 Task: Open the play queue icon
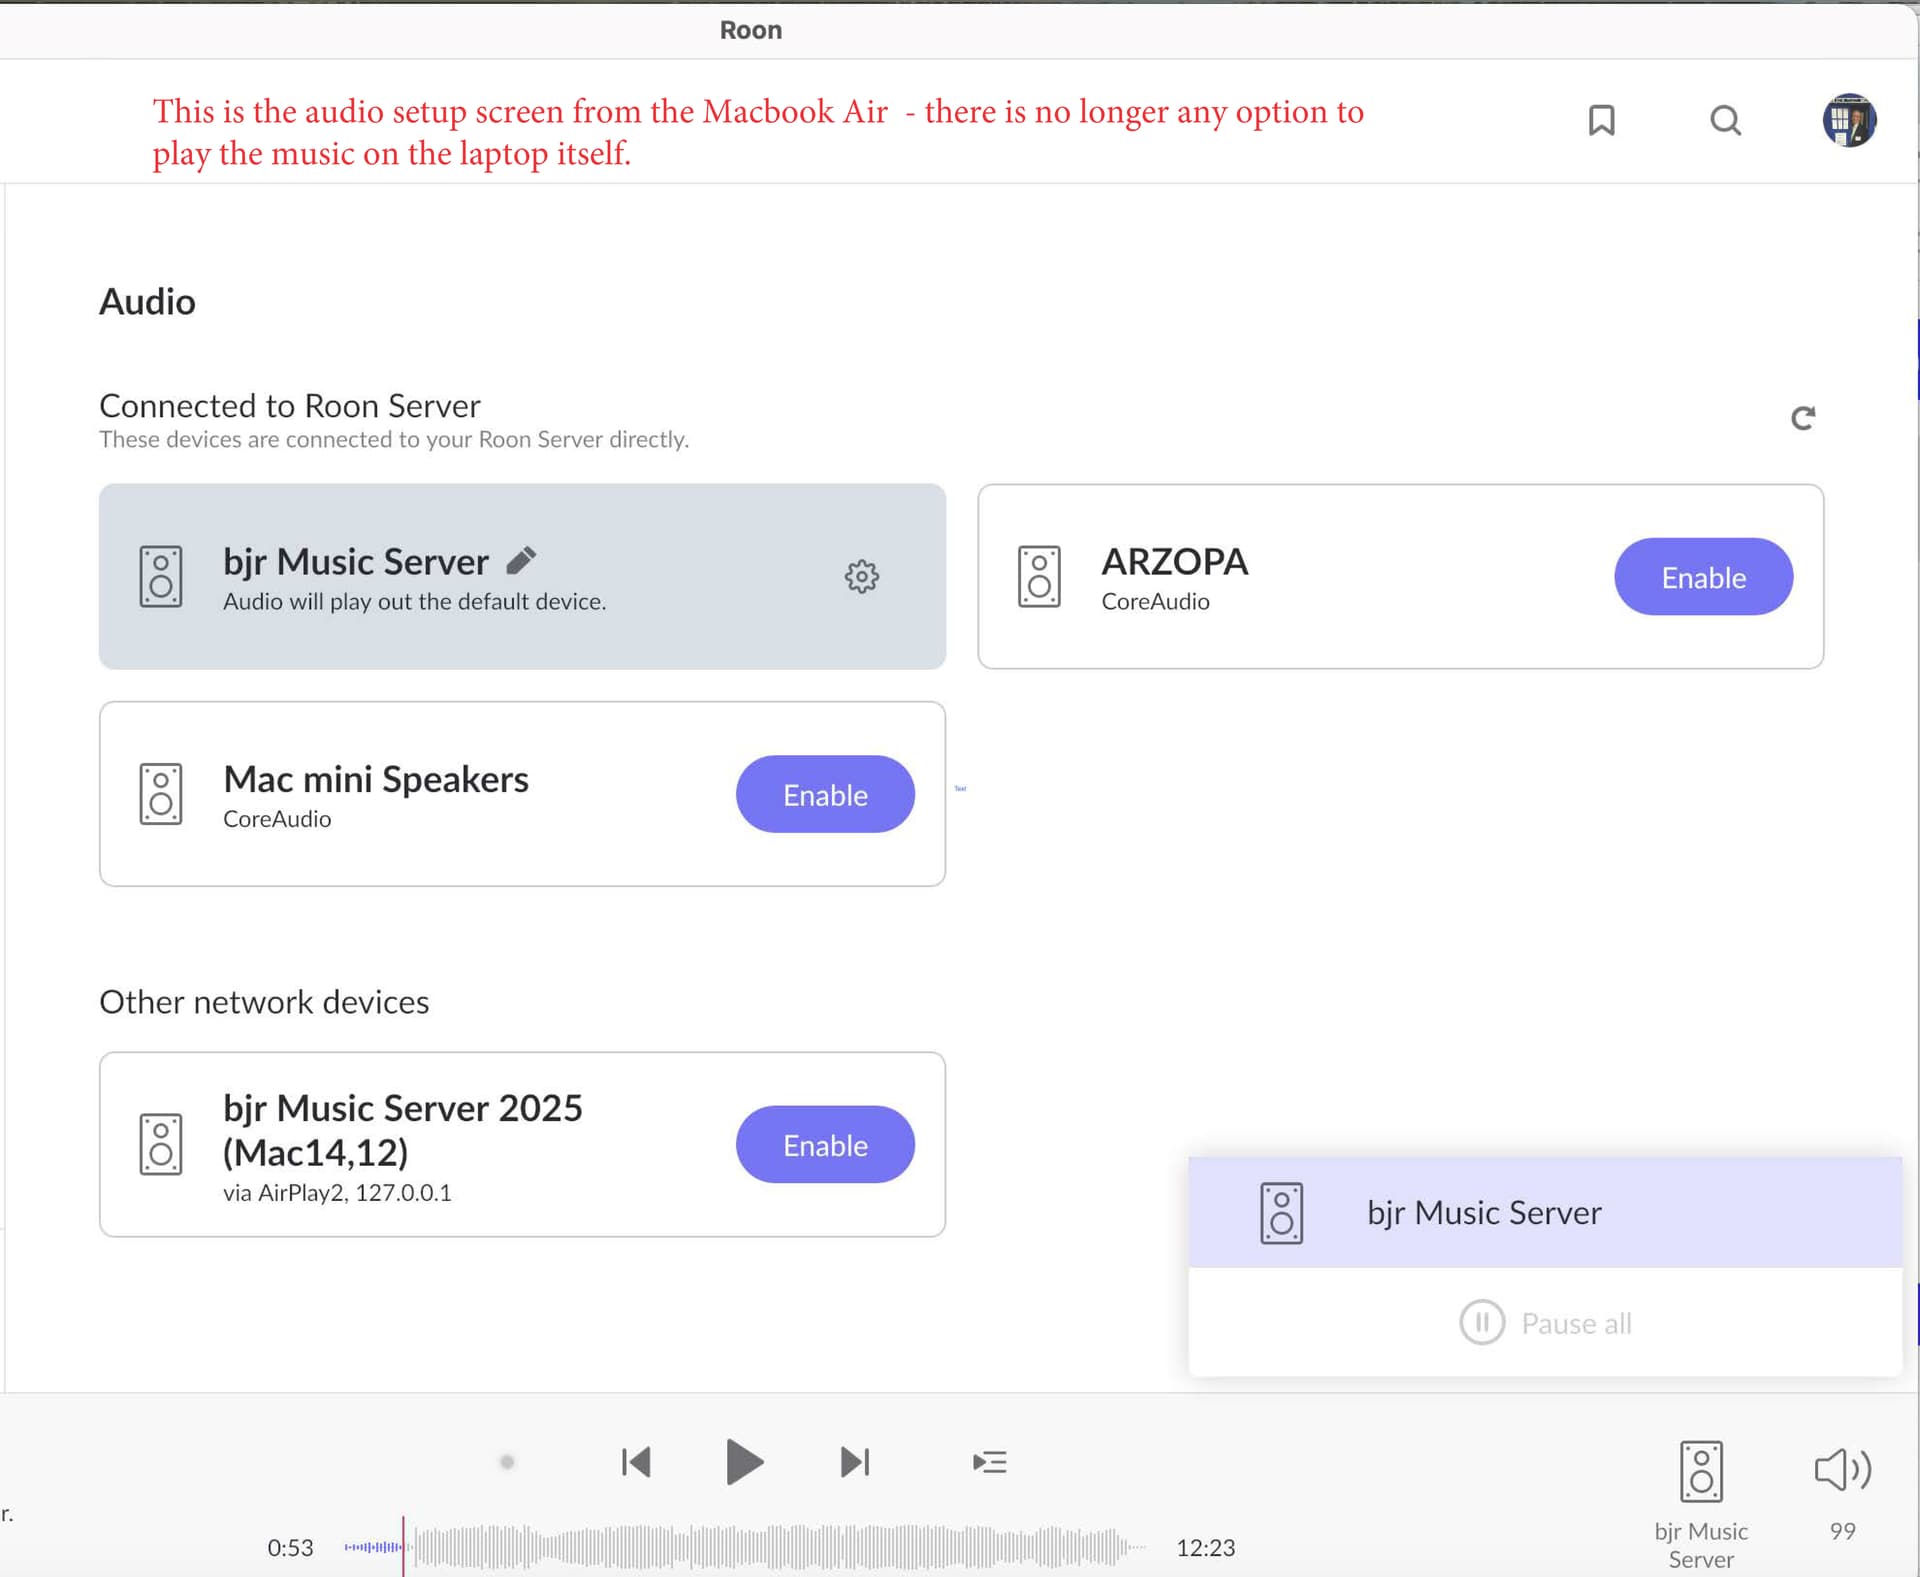coord(989,1462)
